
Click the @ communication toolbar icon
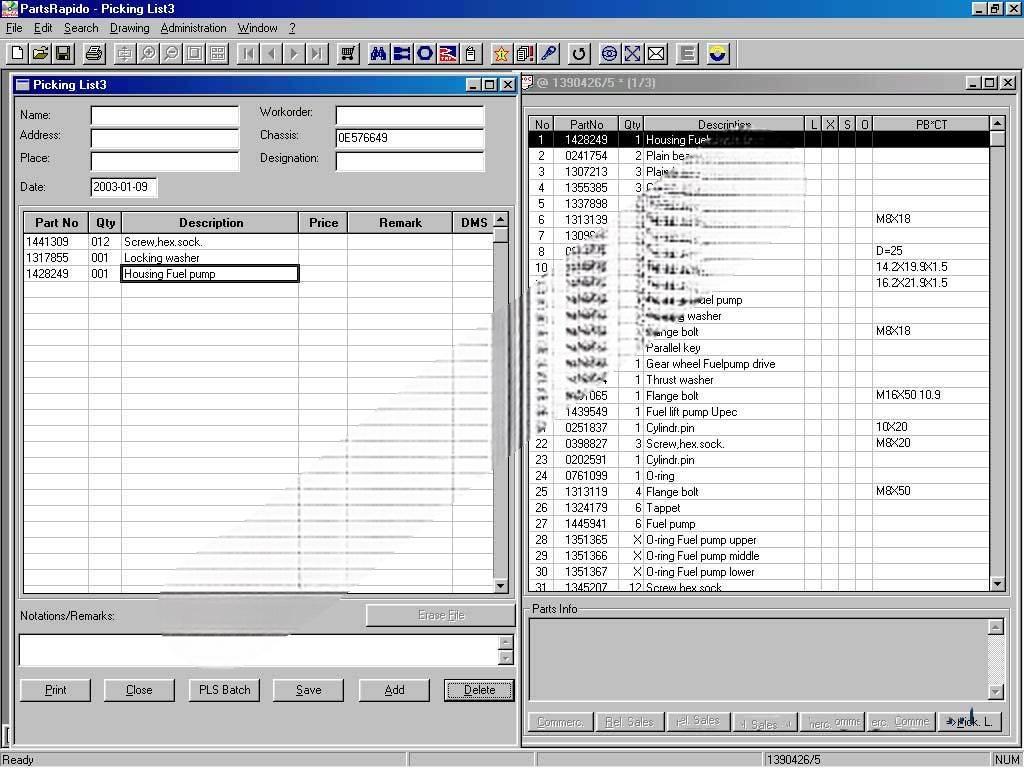tap(609, 53)
